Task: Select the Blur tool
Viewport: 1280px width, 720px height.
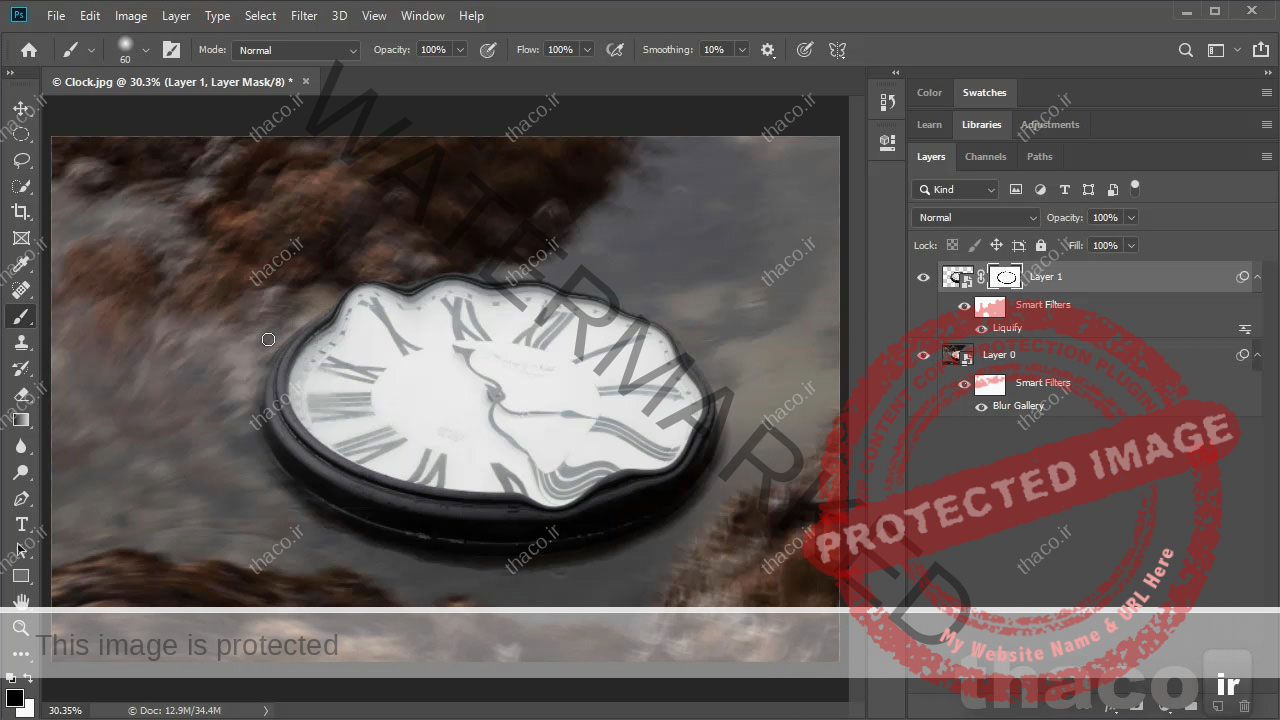Action: coord(21,446)
